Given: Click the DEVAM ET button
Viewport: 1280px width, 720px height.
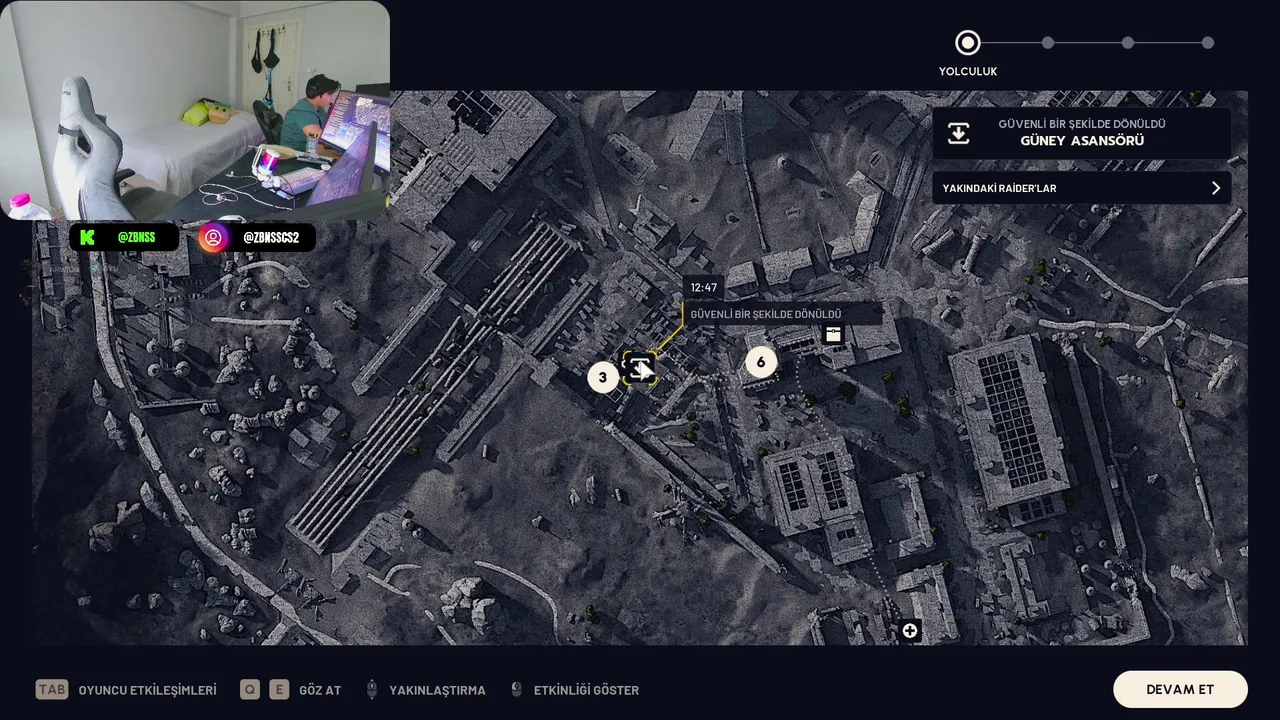Looking at the screenshot, I should (x=1180, y=689).
